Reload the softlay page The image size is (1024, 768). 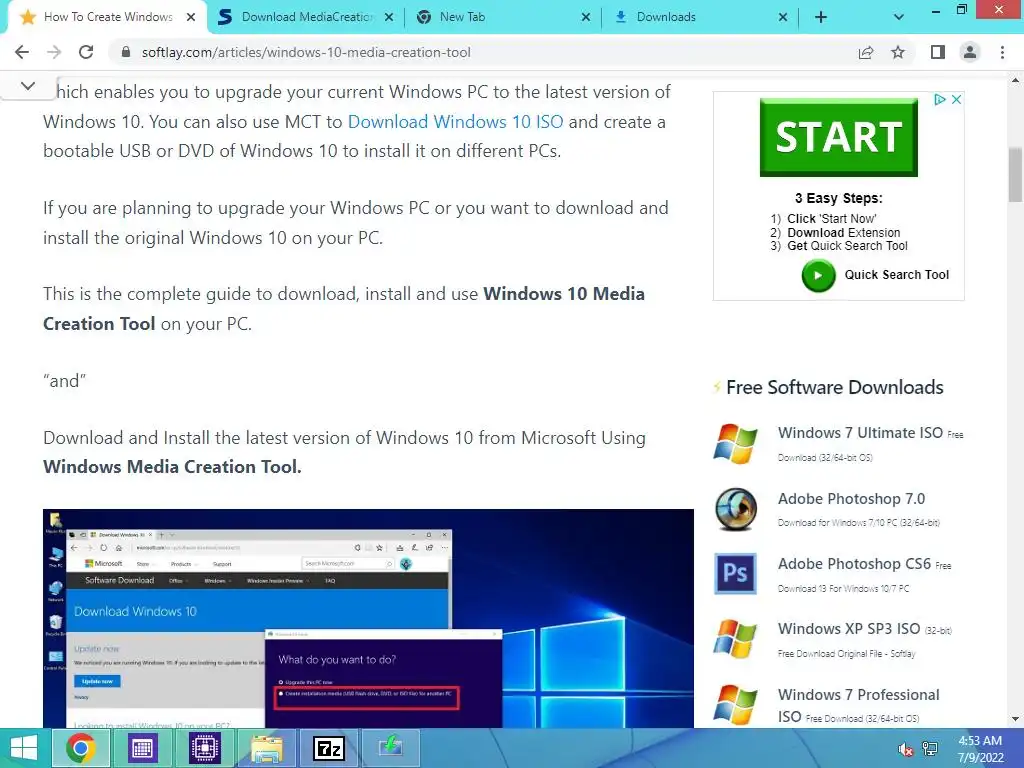click(x=86, y=52)
